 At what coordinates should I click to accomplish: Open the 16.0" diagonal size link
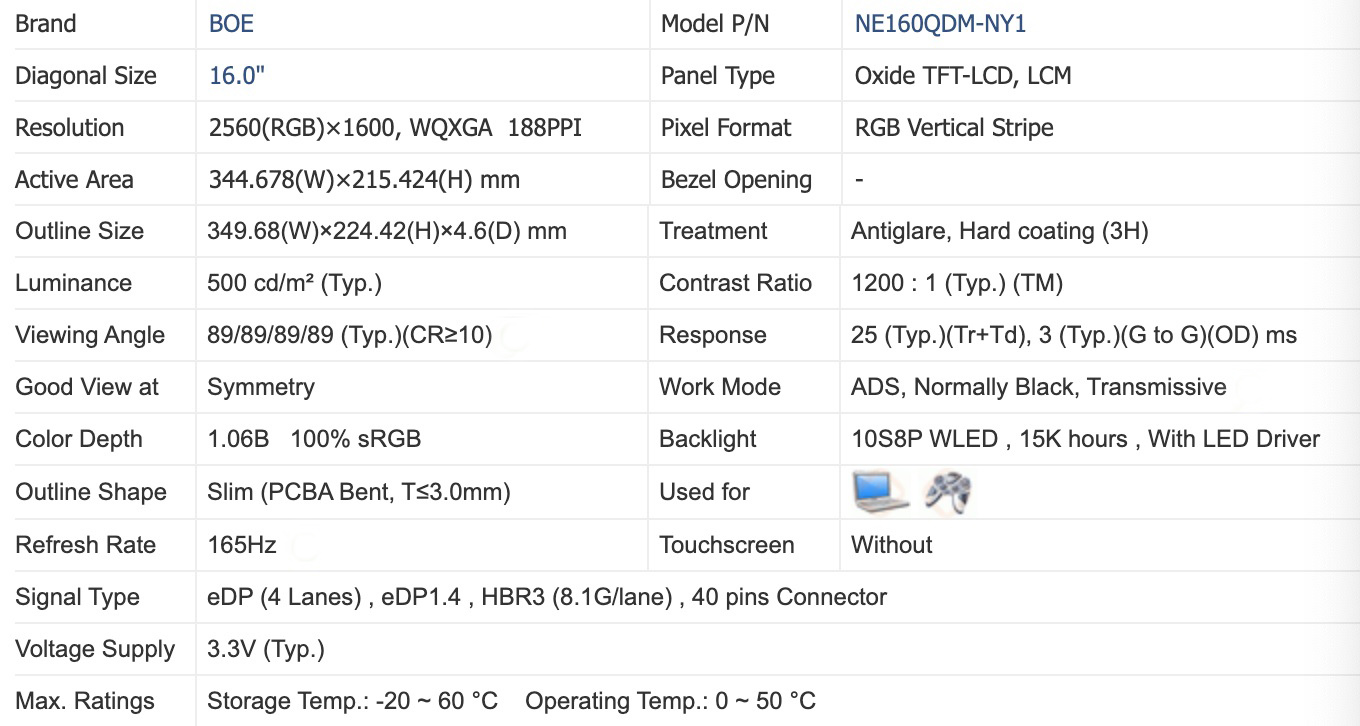tap(237, 76)
